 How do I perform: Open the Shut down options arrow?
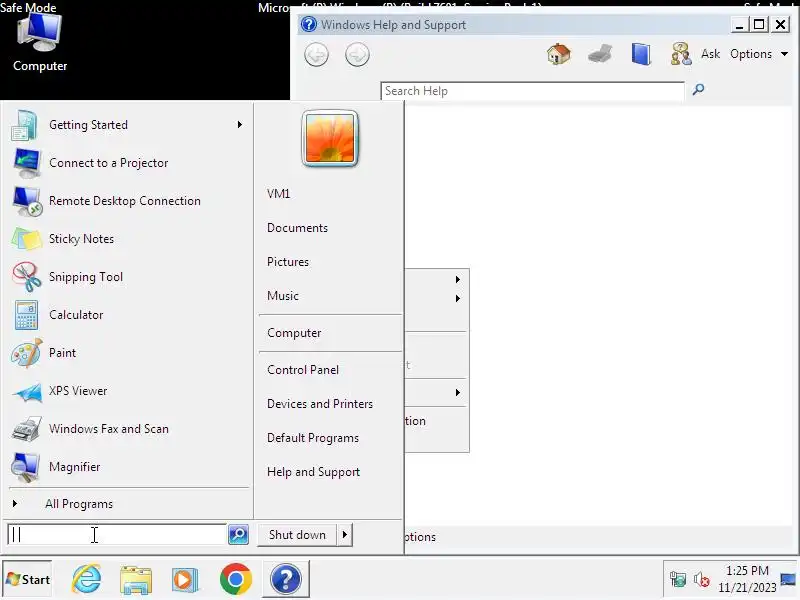pos(345,535)
